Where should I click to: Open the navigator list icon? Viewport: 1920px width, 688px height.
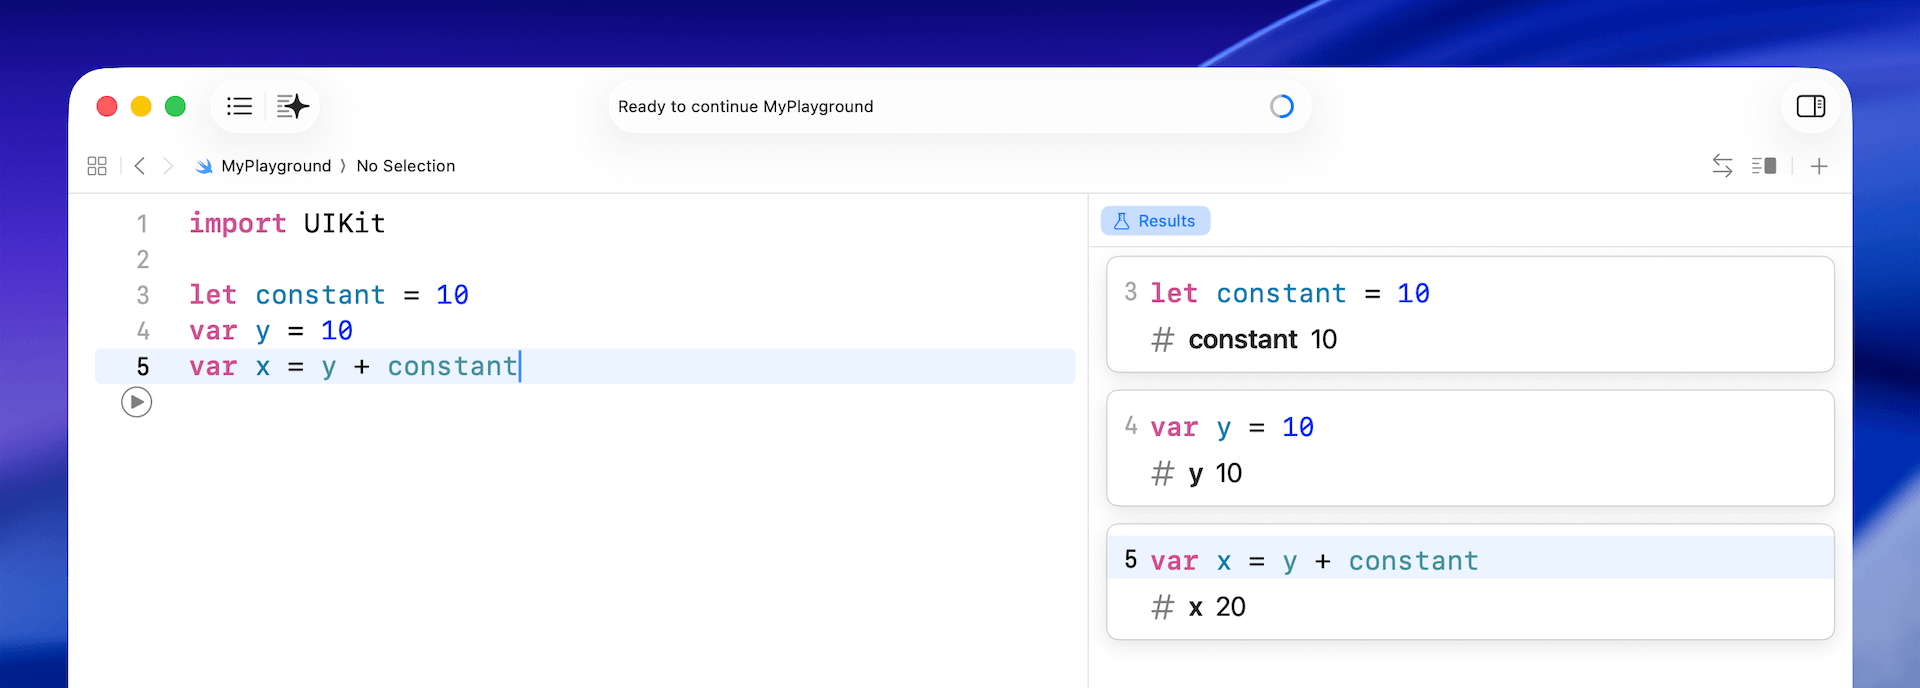pos(239,106)
